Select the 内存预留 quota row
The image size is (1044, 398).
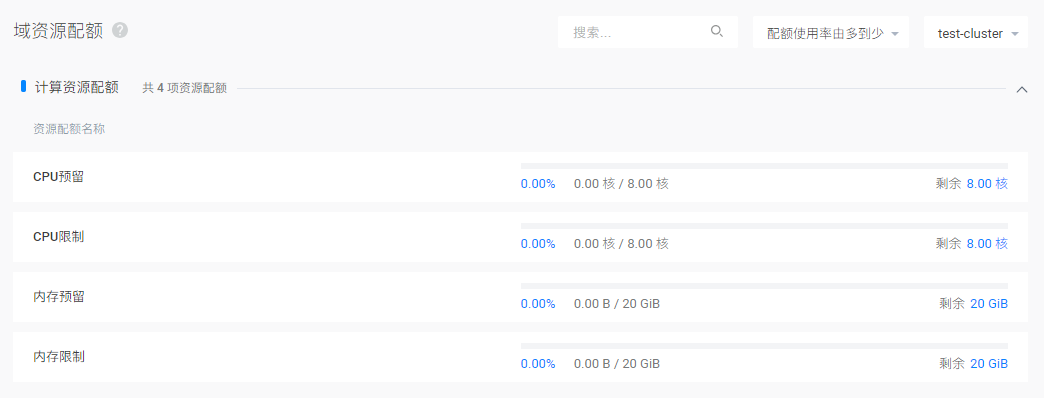(520, 297)
